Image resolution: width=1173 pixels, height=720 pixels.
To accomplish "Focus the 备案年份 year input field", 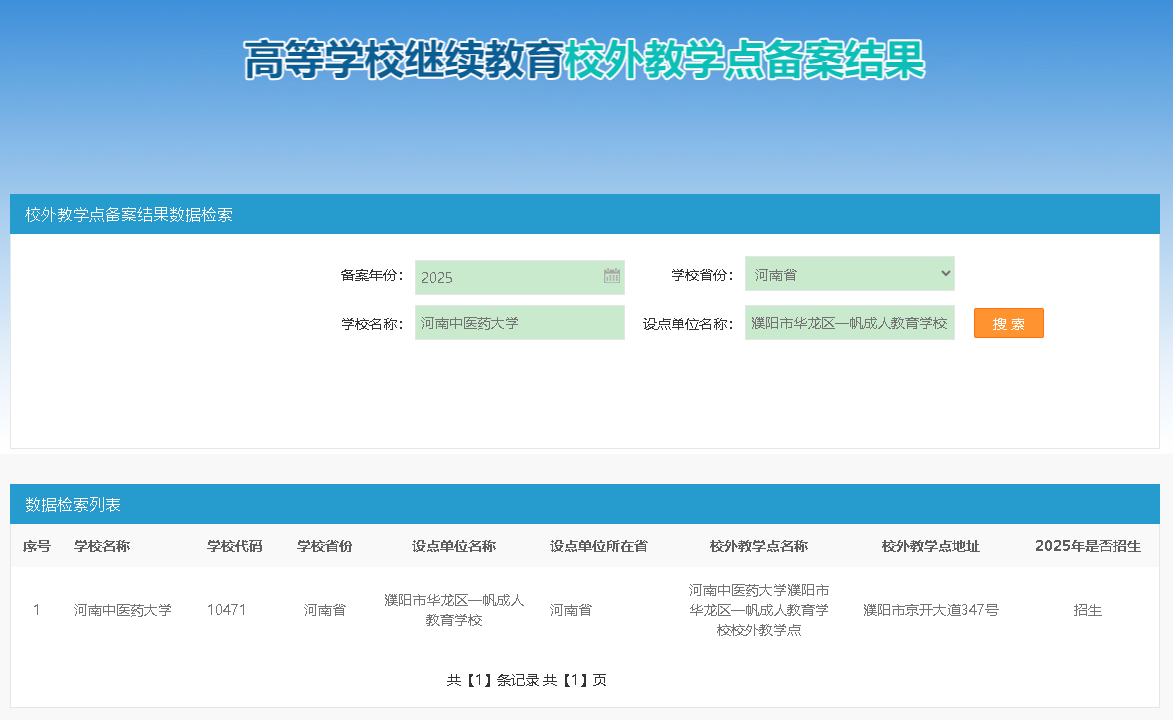I will (x=508, y=277).
